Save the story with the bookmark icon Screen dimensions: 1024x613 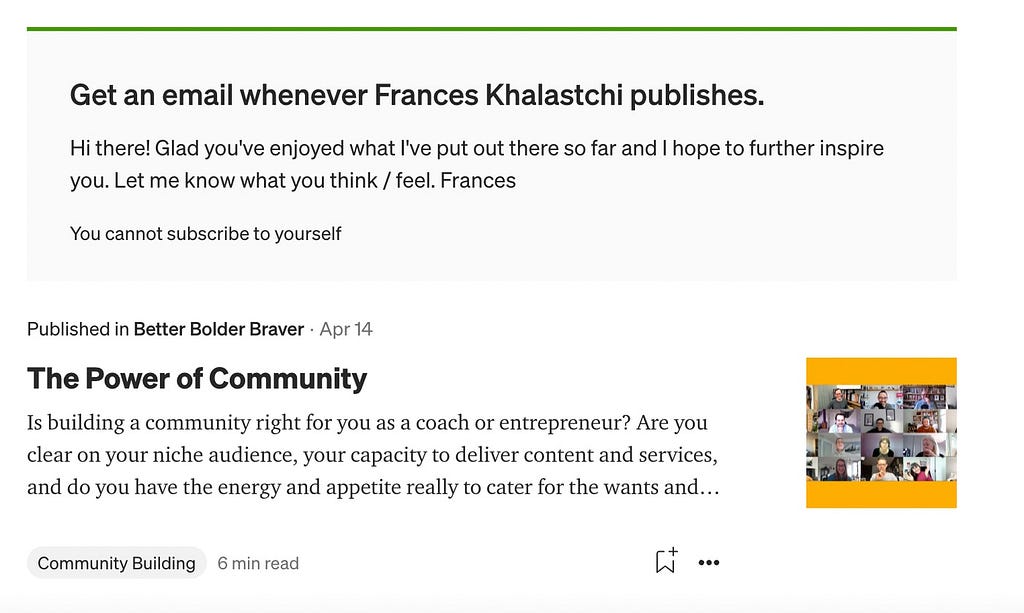coord(666,561)
